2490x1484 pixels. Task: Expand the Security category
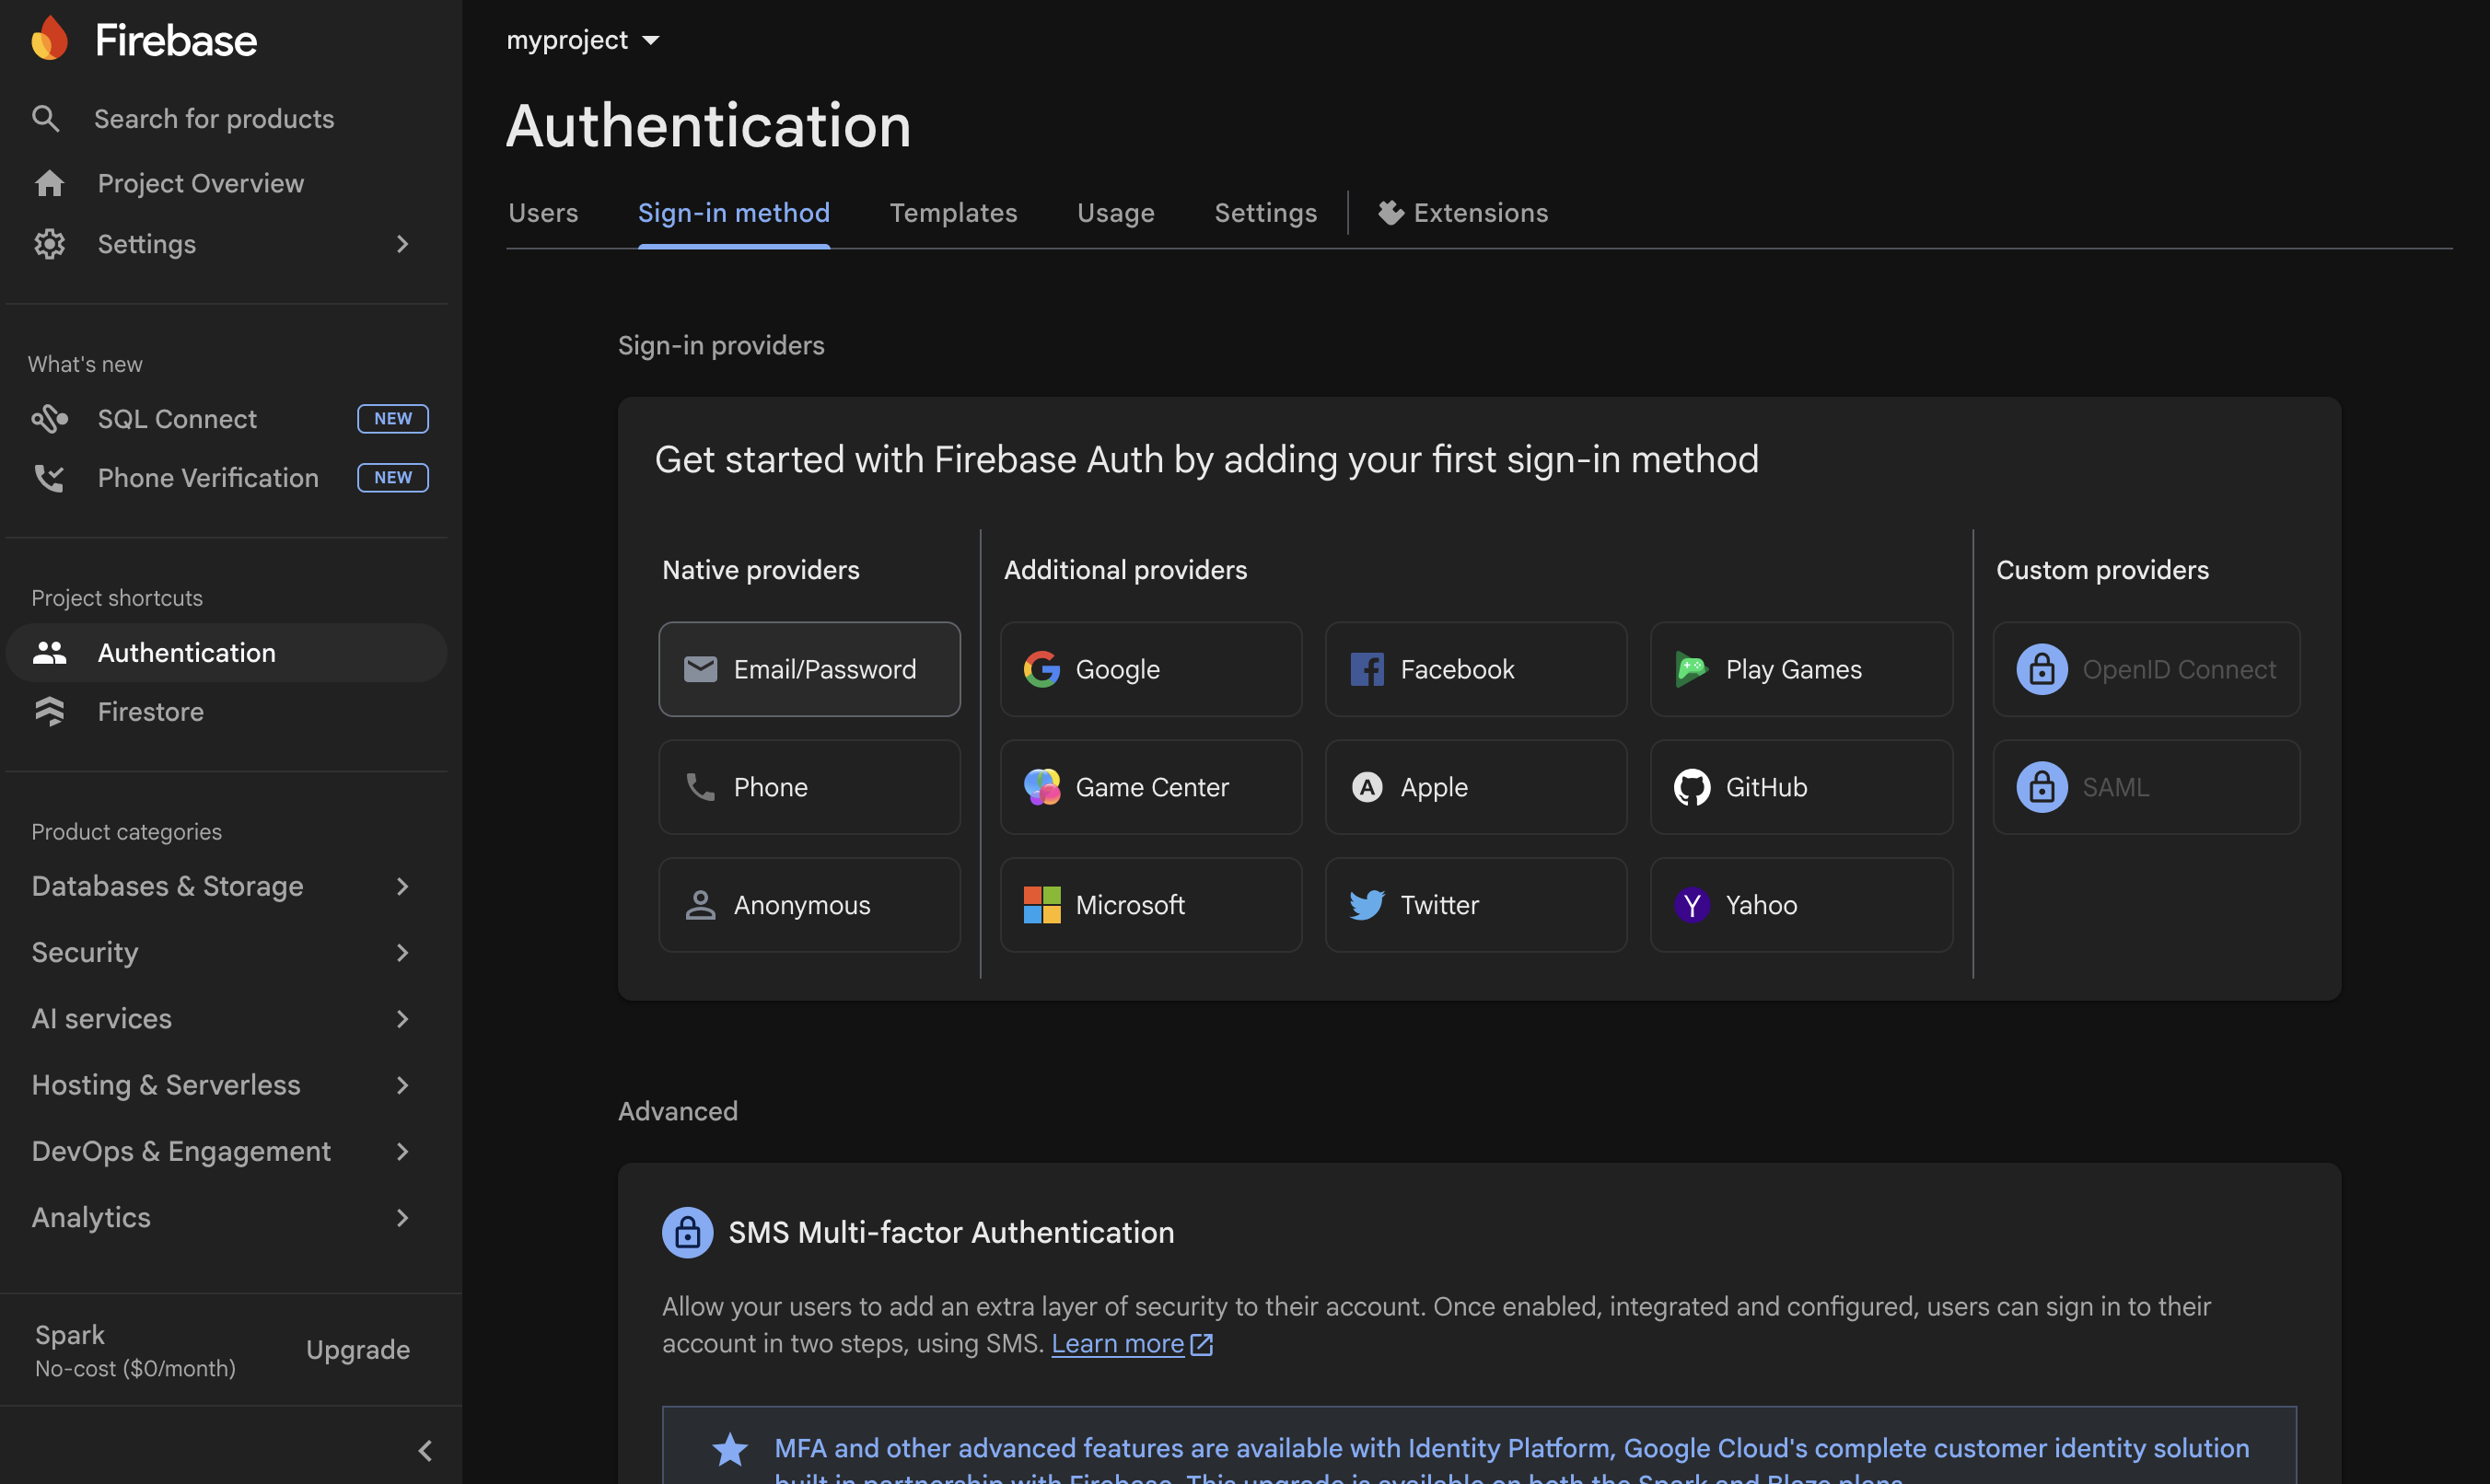click(x=402, y=953)
